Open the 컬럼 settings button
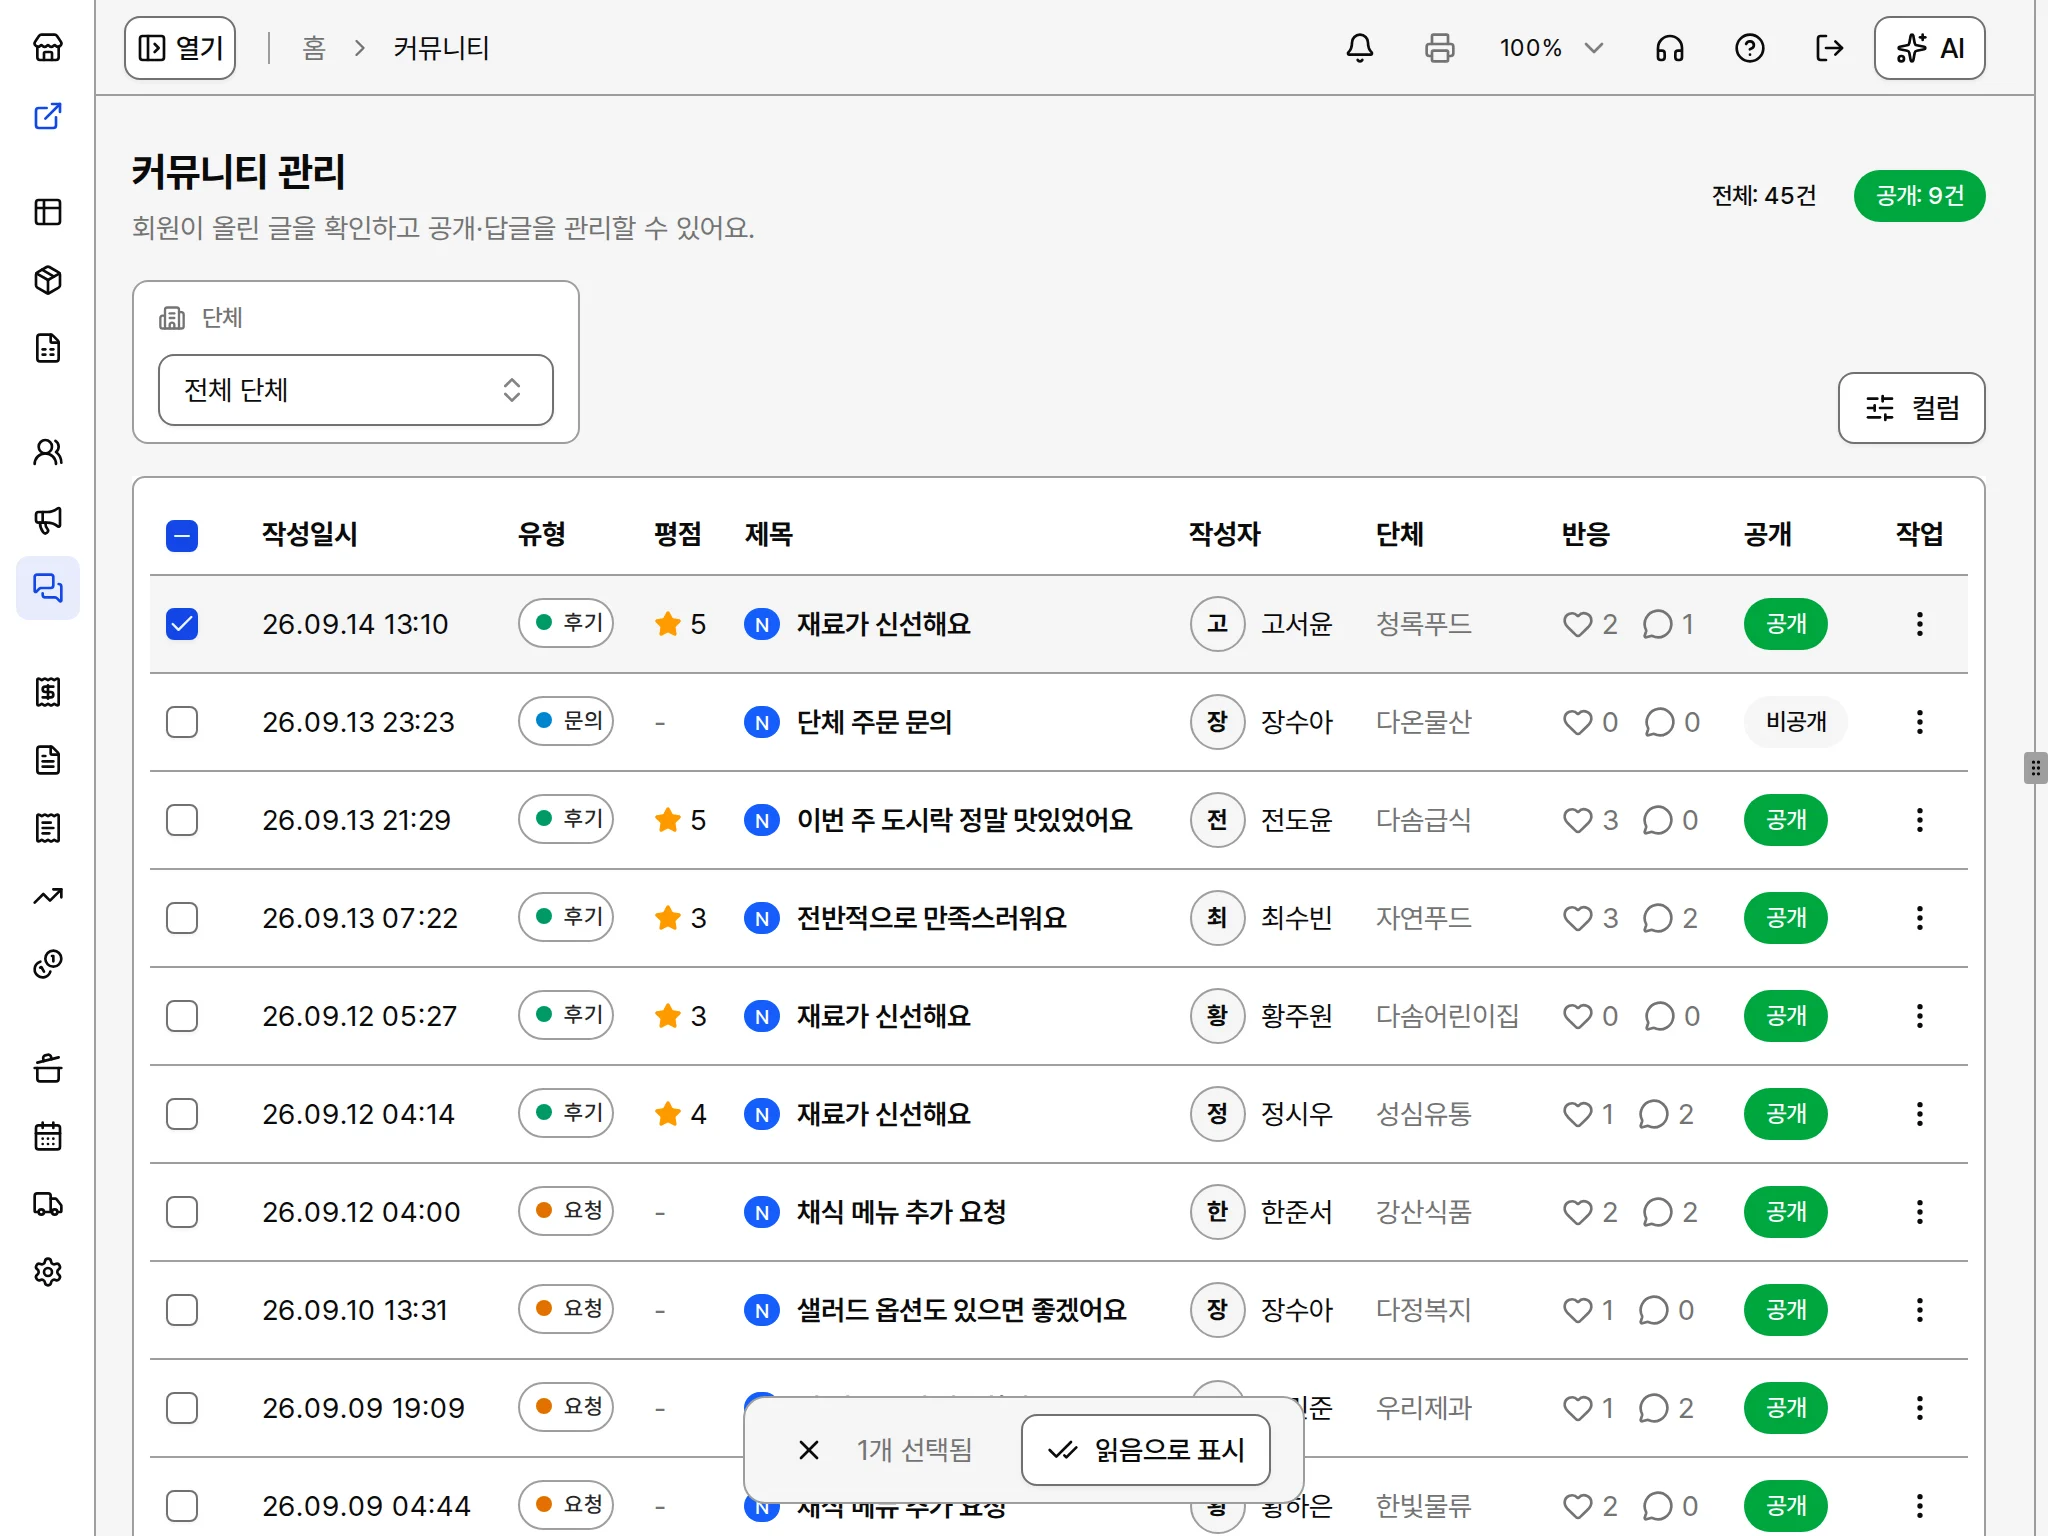This screenshot has width=2048, height=1536. coord(1911,408)
